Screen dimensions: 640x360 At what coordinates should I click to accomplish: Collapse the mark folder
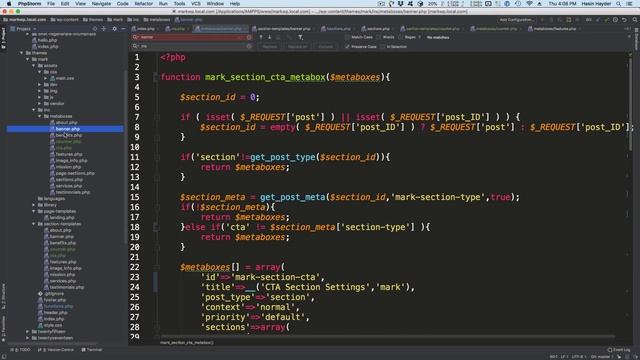tap(28, 59)
